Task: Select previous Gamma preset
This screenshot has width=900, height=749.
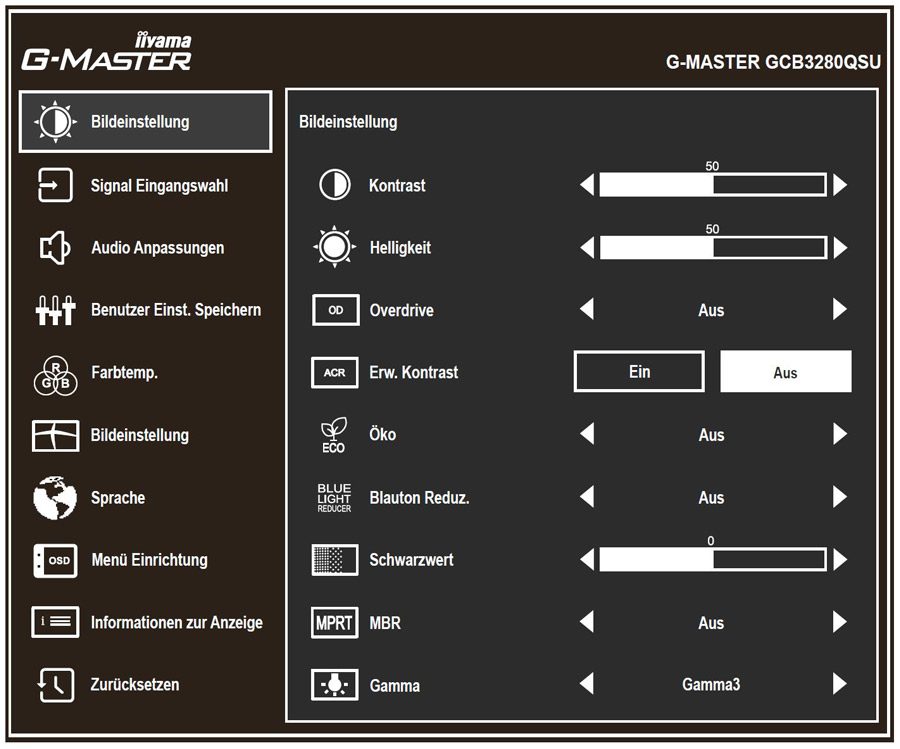Action: point(587,684)
